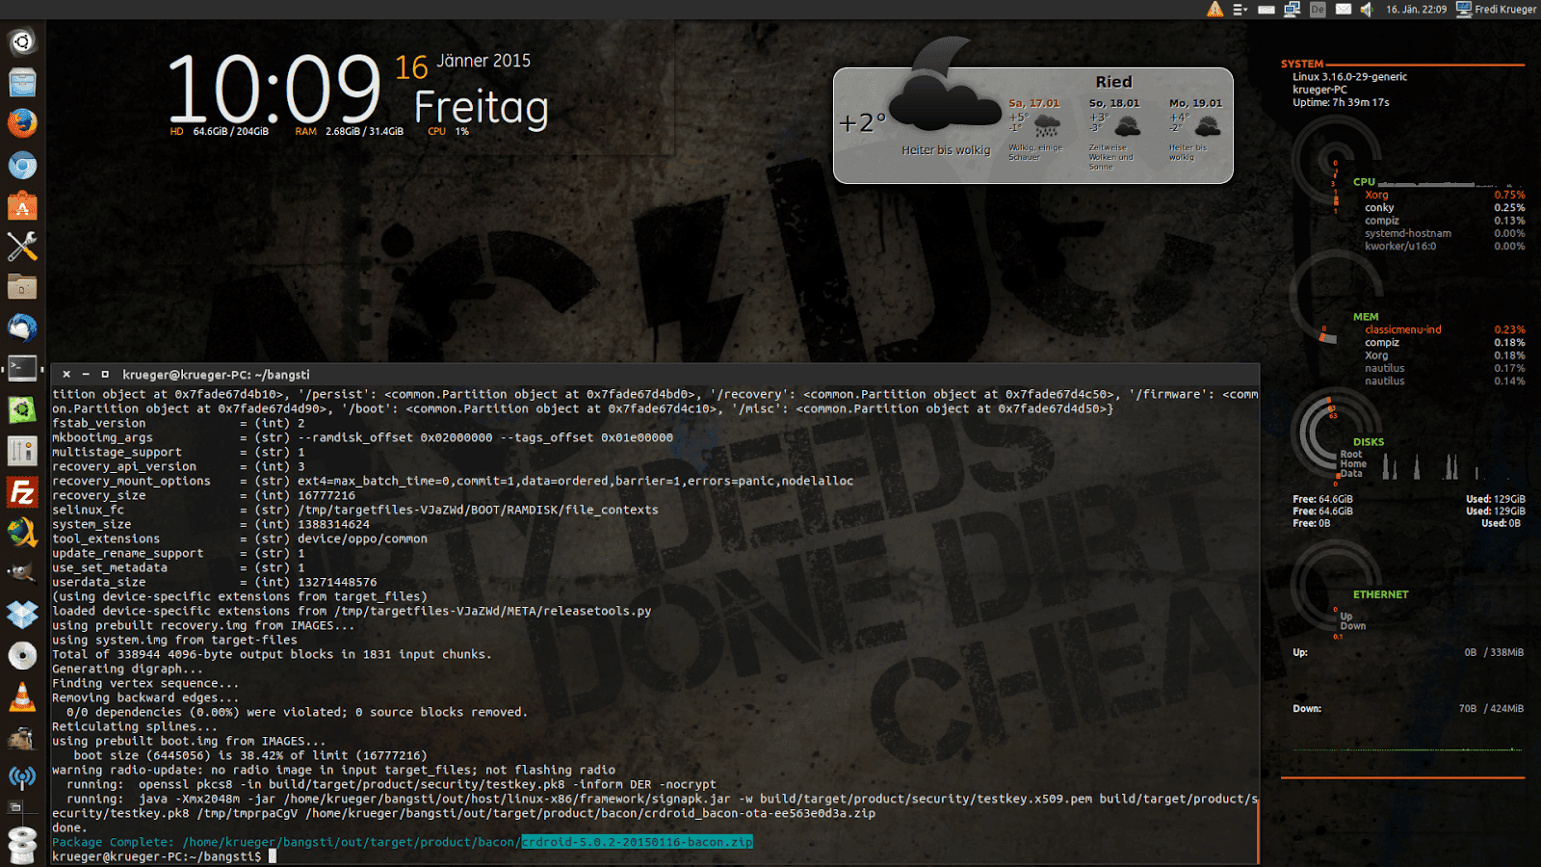The image size is (1541, 867).
Task: Open the Ubuntu Dash home launcher
Action: [x=22, y=42]
